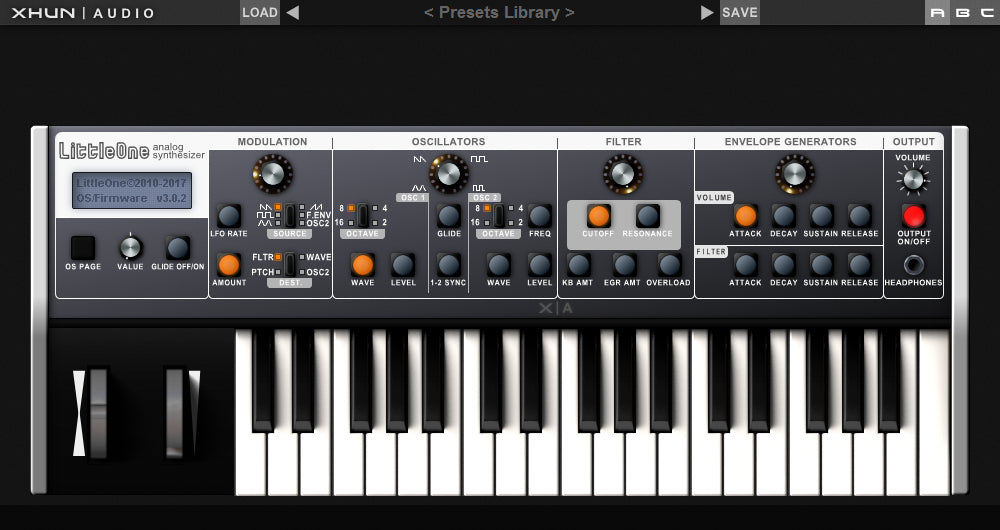Select the filter OVERLOAD button

click(669, 264)
